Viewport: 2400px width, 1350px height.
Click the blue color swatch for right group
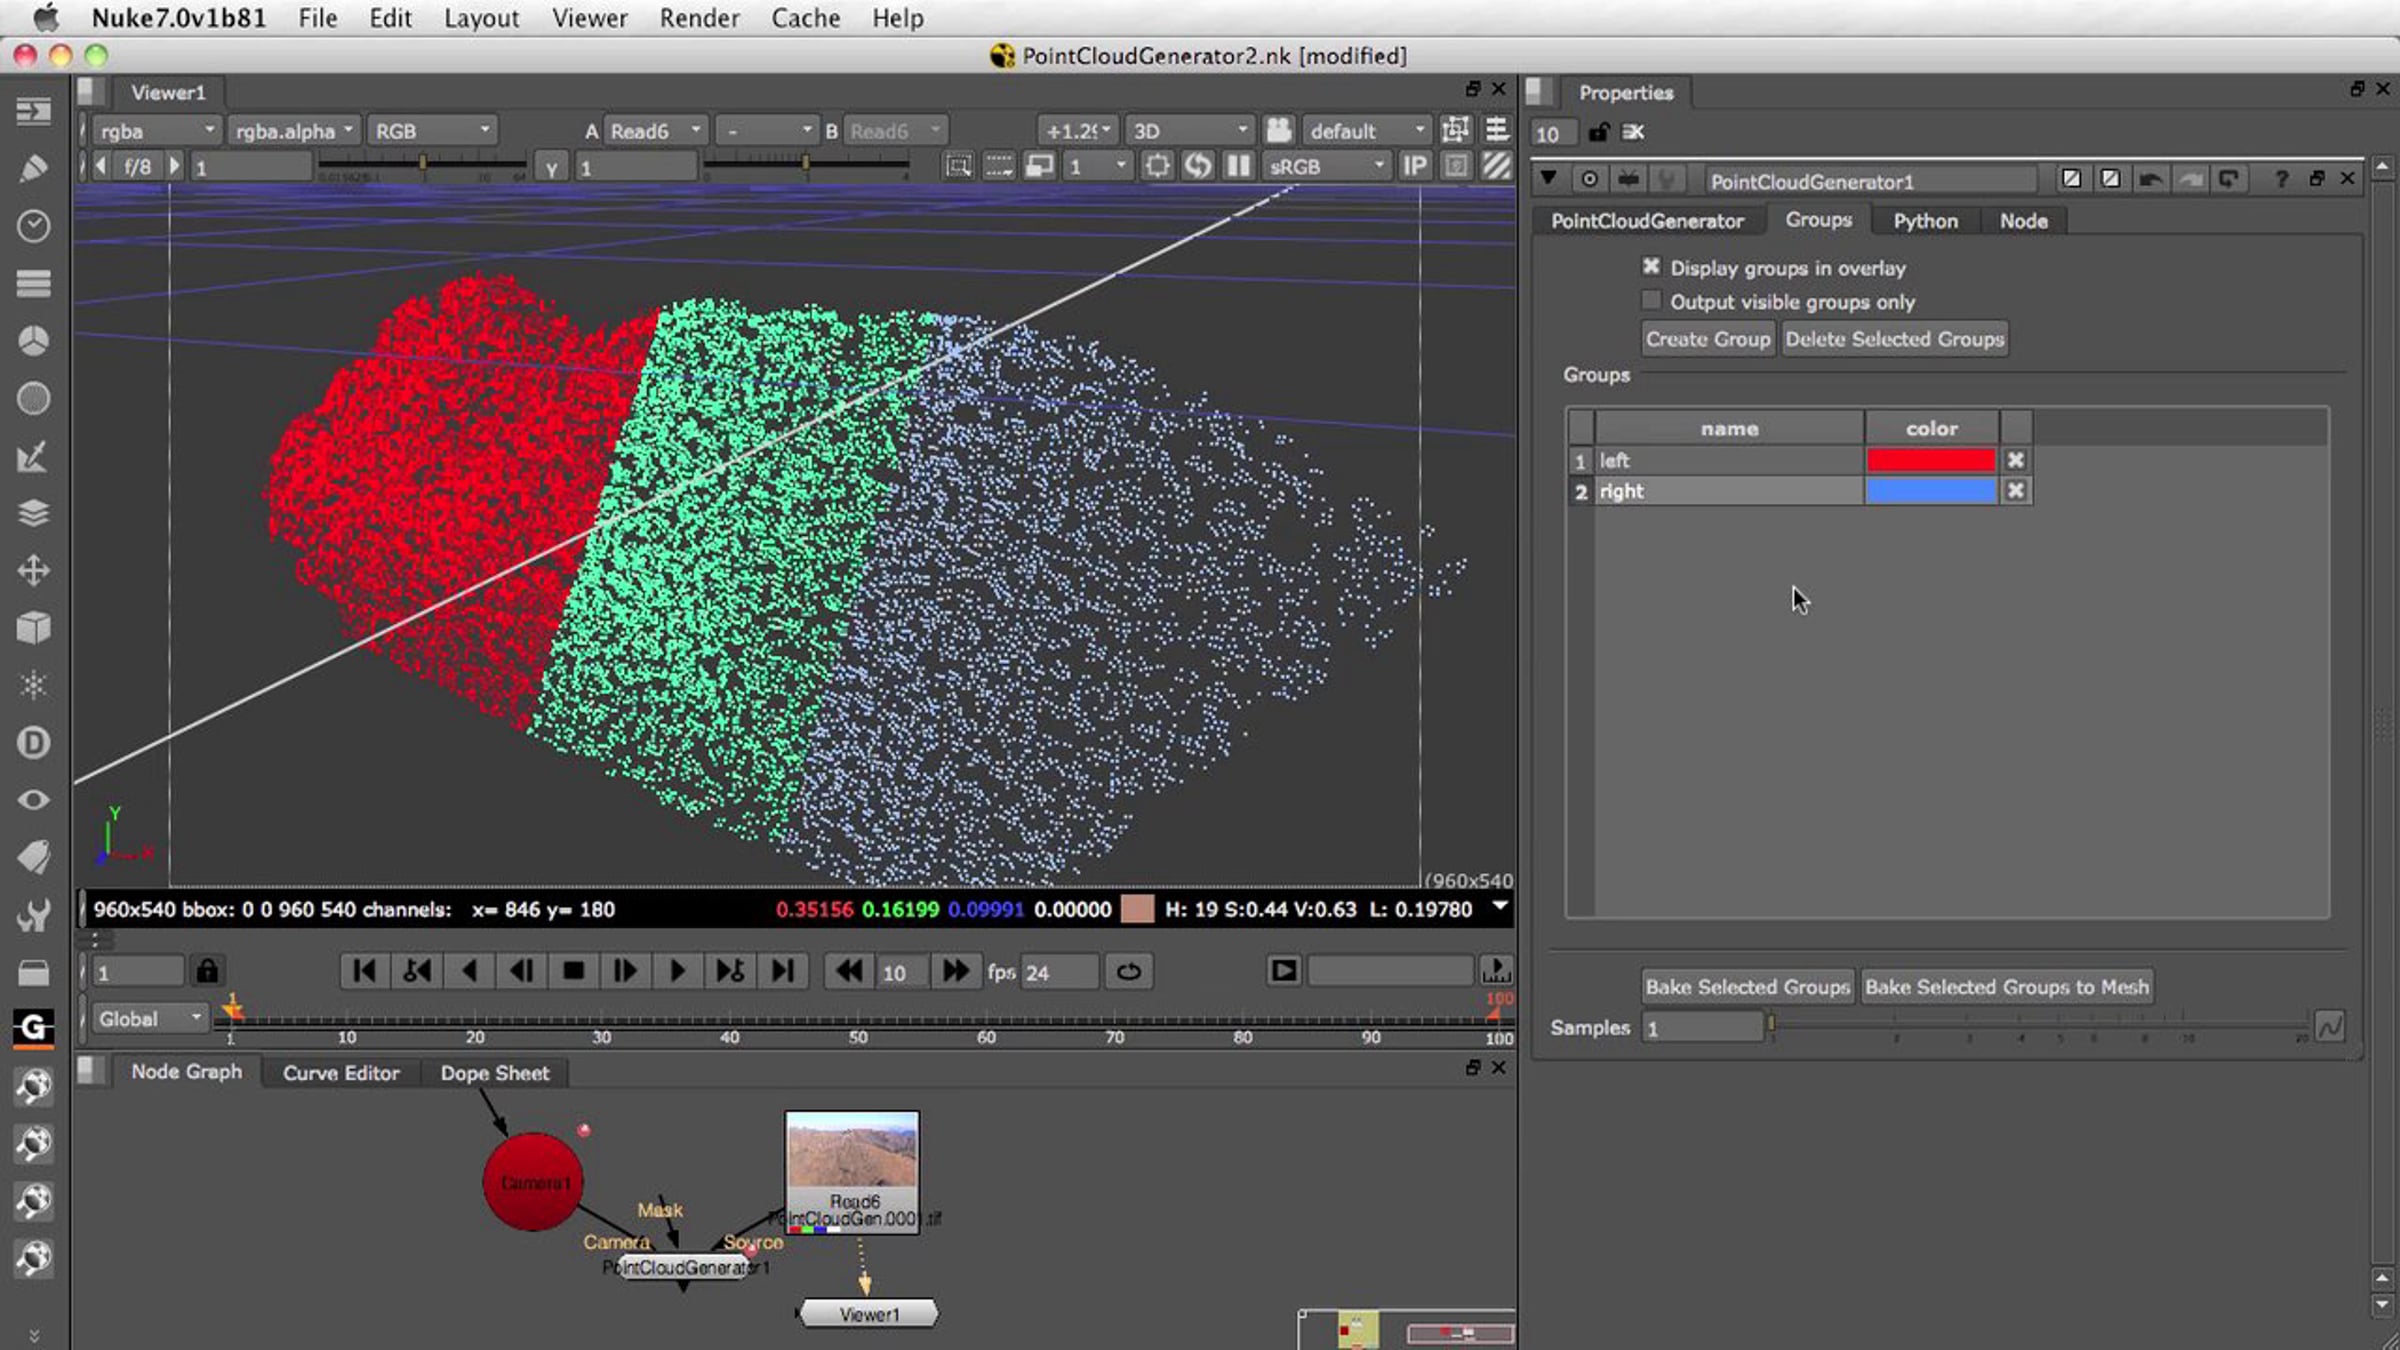point(1931,490)
